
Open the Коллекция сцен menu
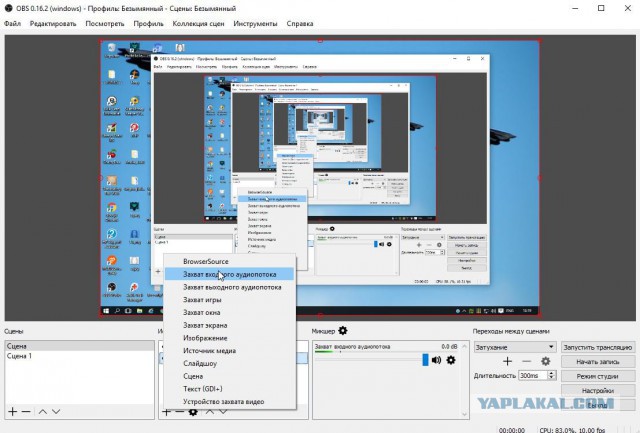(198, 24)
